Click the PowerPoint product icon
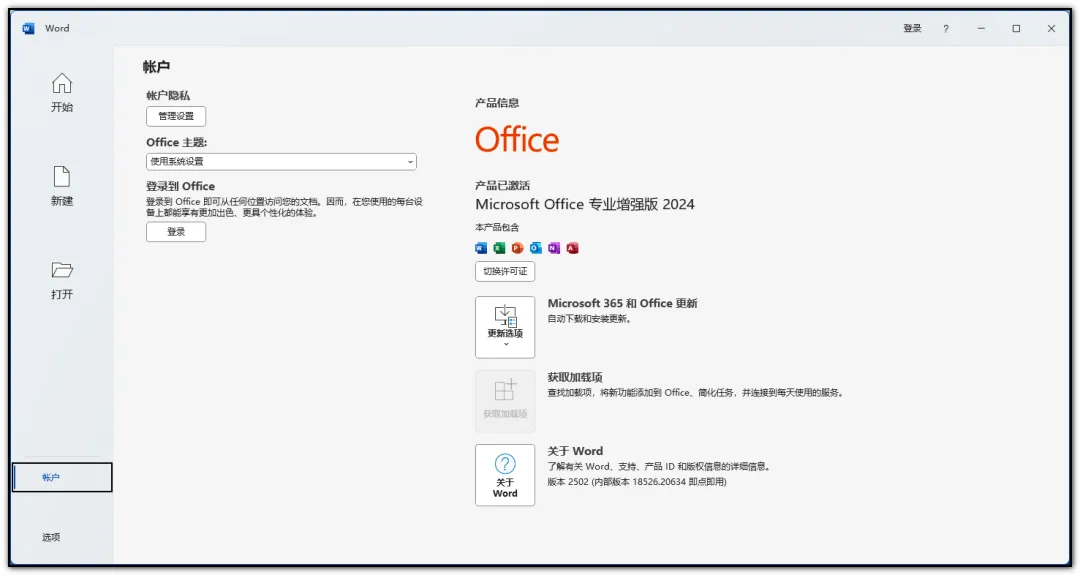The width and height of the screenshot is (1080, 575). point(517,248)
